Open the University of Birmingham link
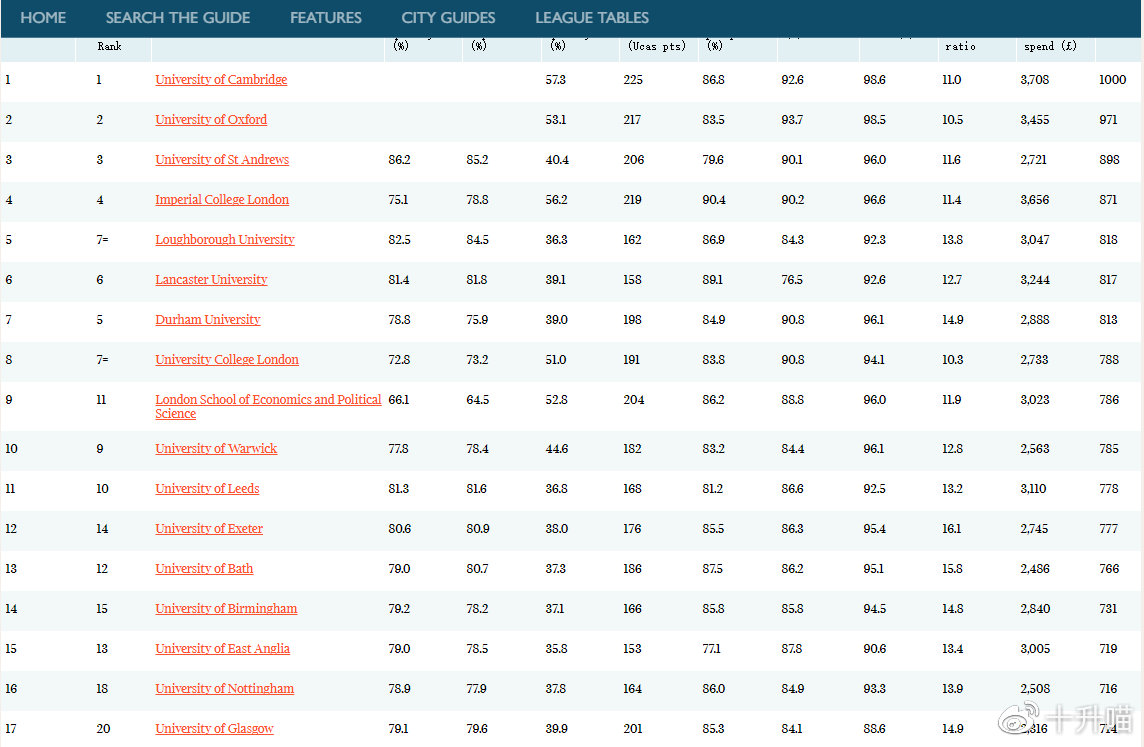The width and height of the screenshot is (1144, 747). coord(226,610)
